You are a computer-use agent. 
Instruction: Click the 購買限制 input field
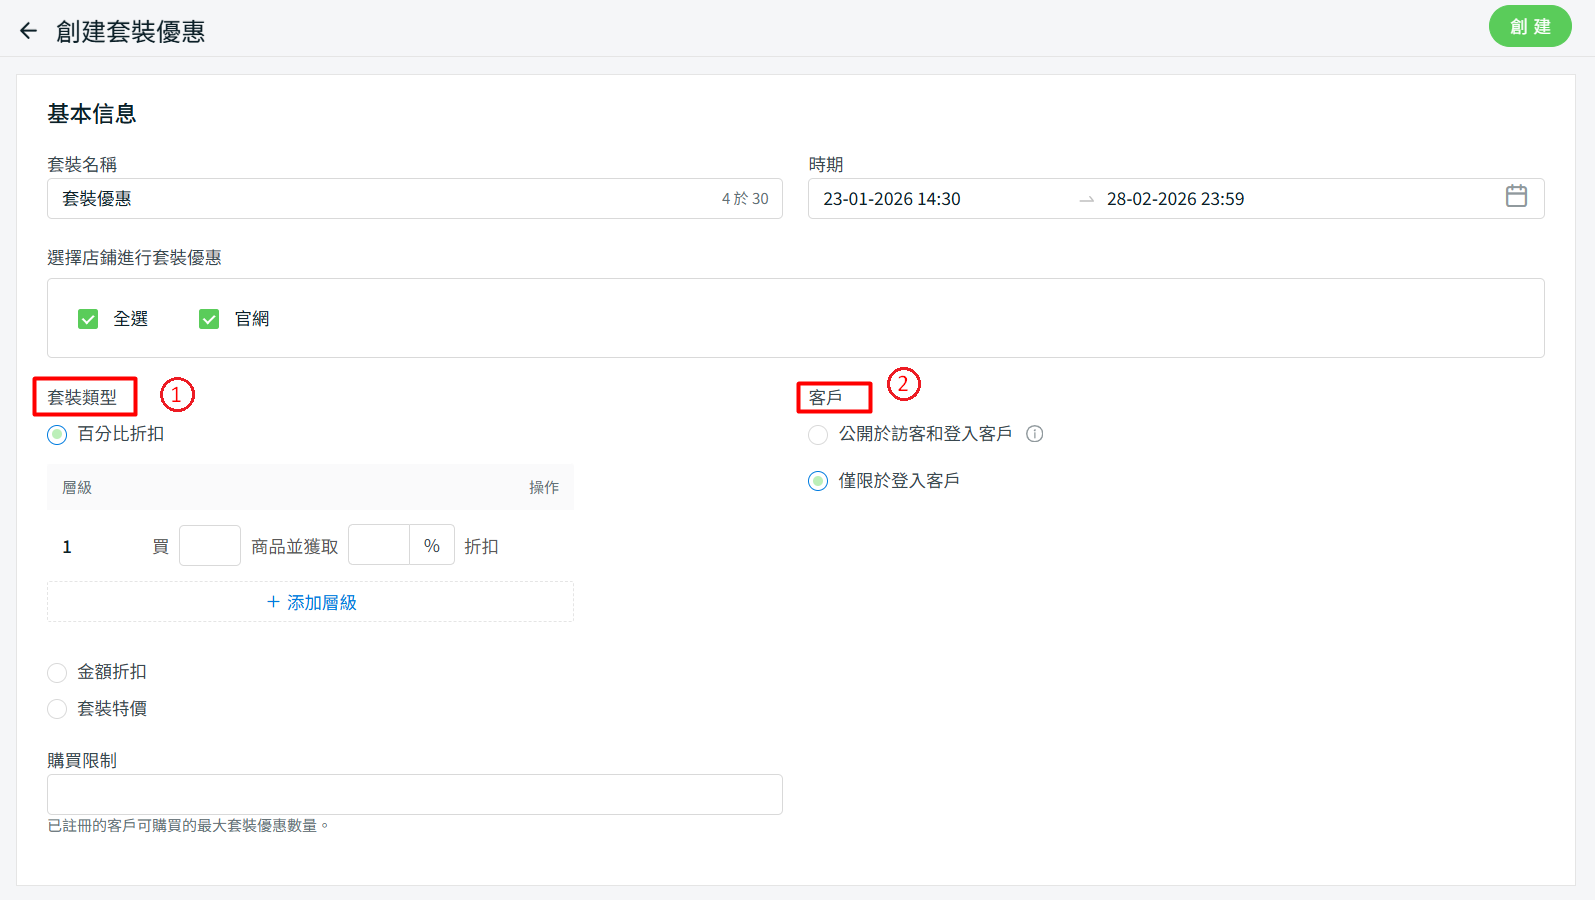pos(414,794)
